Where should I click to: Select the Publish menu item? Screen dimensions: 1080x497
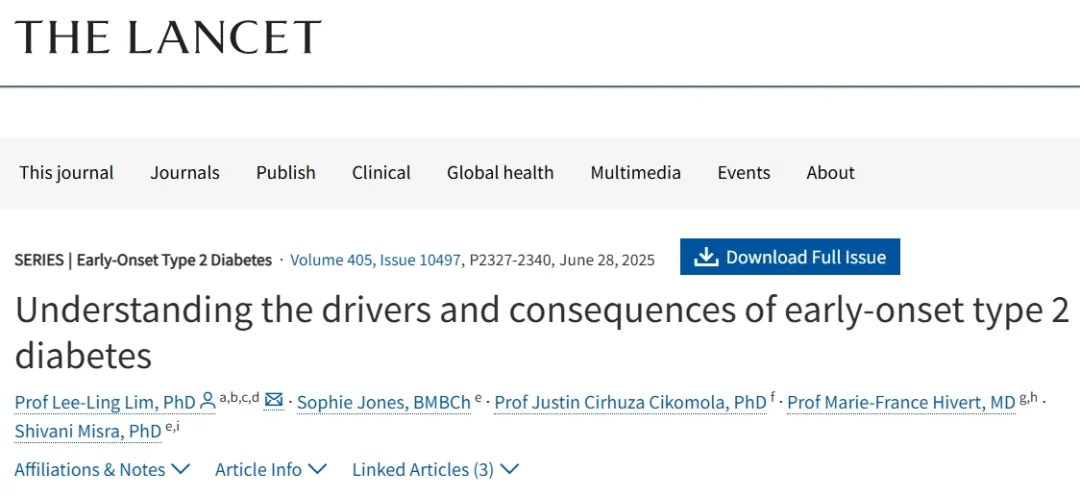pos(286,172)
